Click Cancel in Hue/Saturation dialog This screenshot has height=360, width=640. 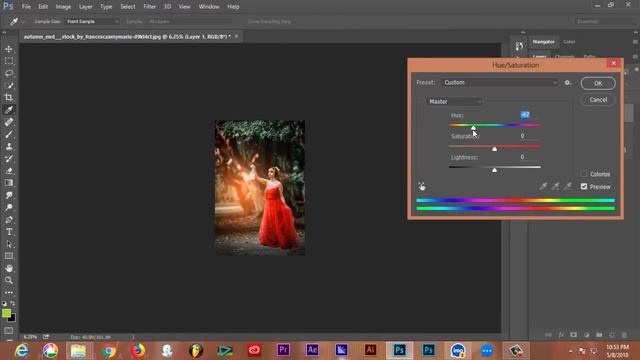coord(598,100)
